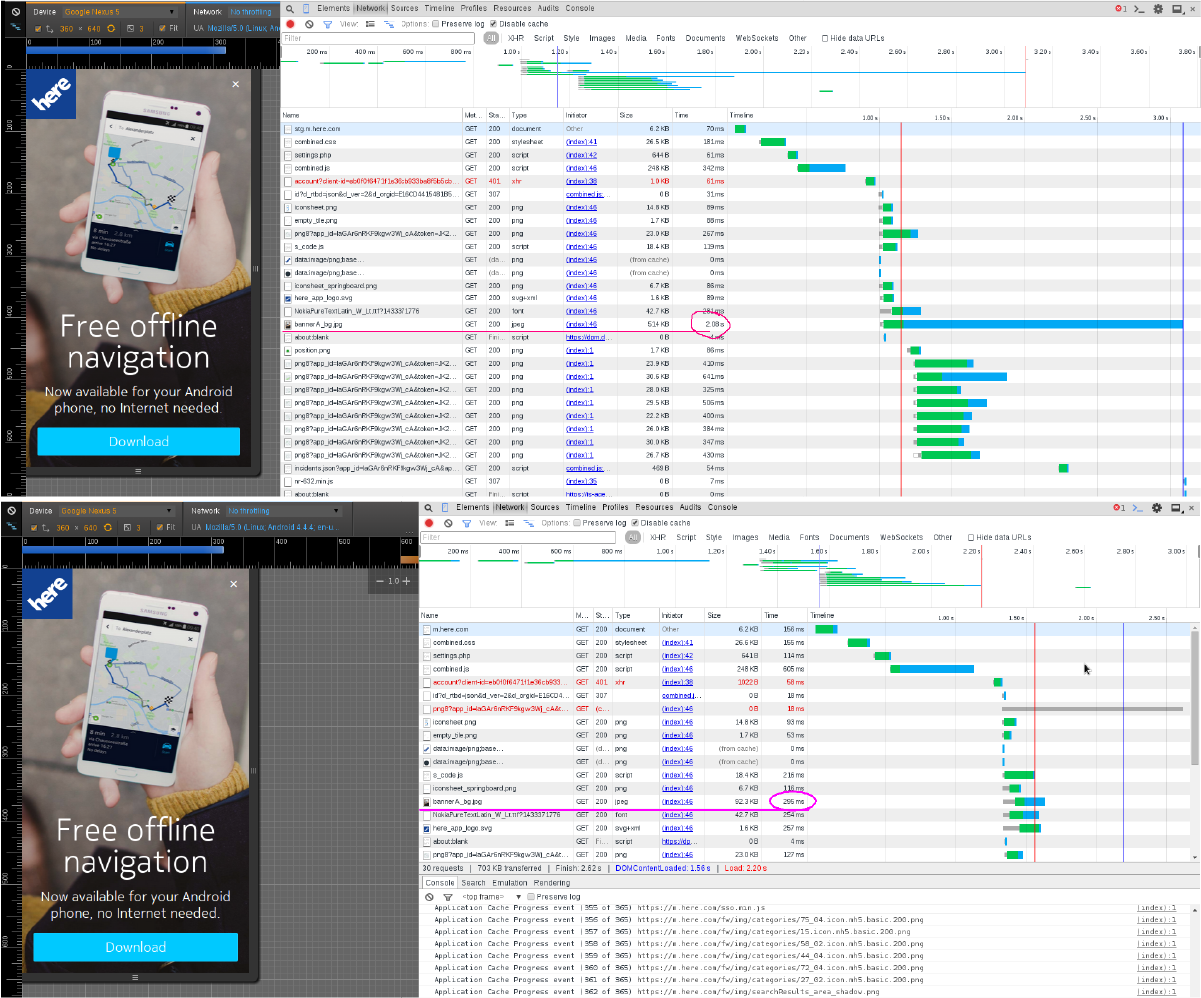Image resolution: width=1201 pixels, height=998 pixels.
Task: Click search magnifier in lower DevTools toolbar
Action: click(429, 508)
